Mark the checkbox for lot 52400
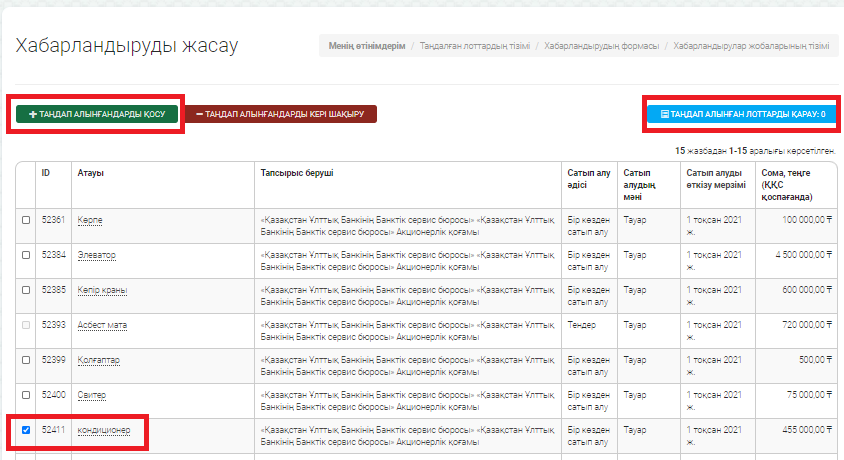Screen dimensions: 844x460 [26, 395]
